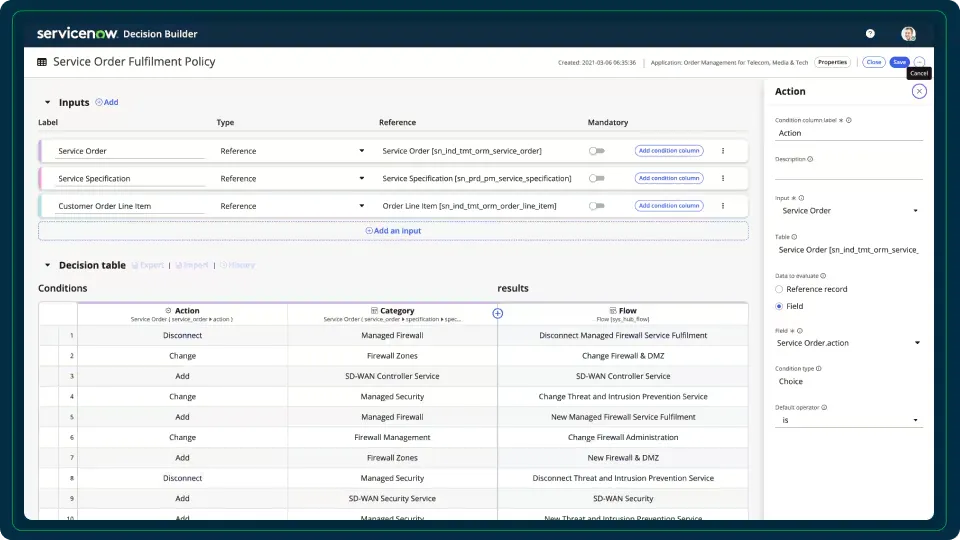Click the info icon next to Description
The image size is (960, 540).
tap(810, 159)
